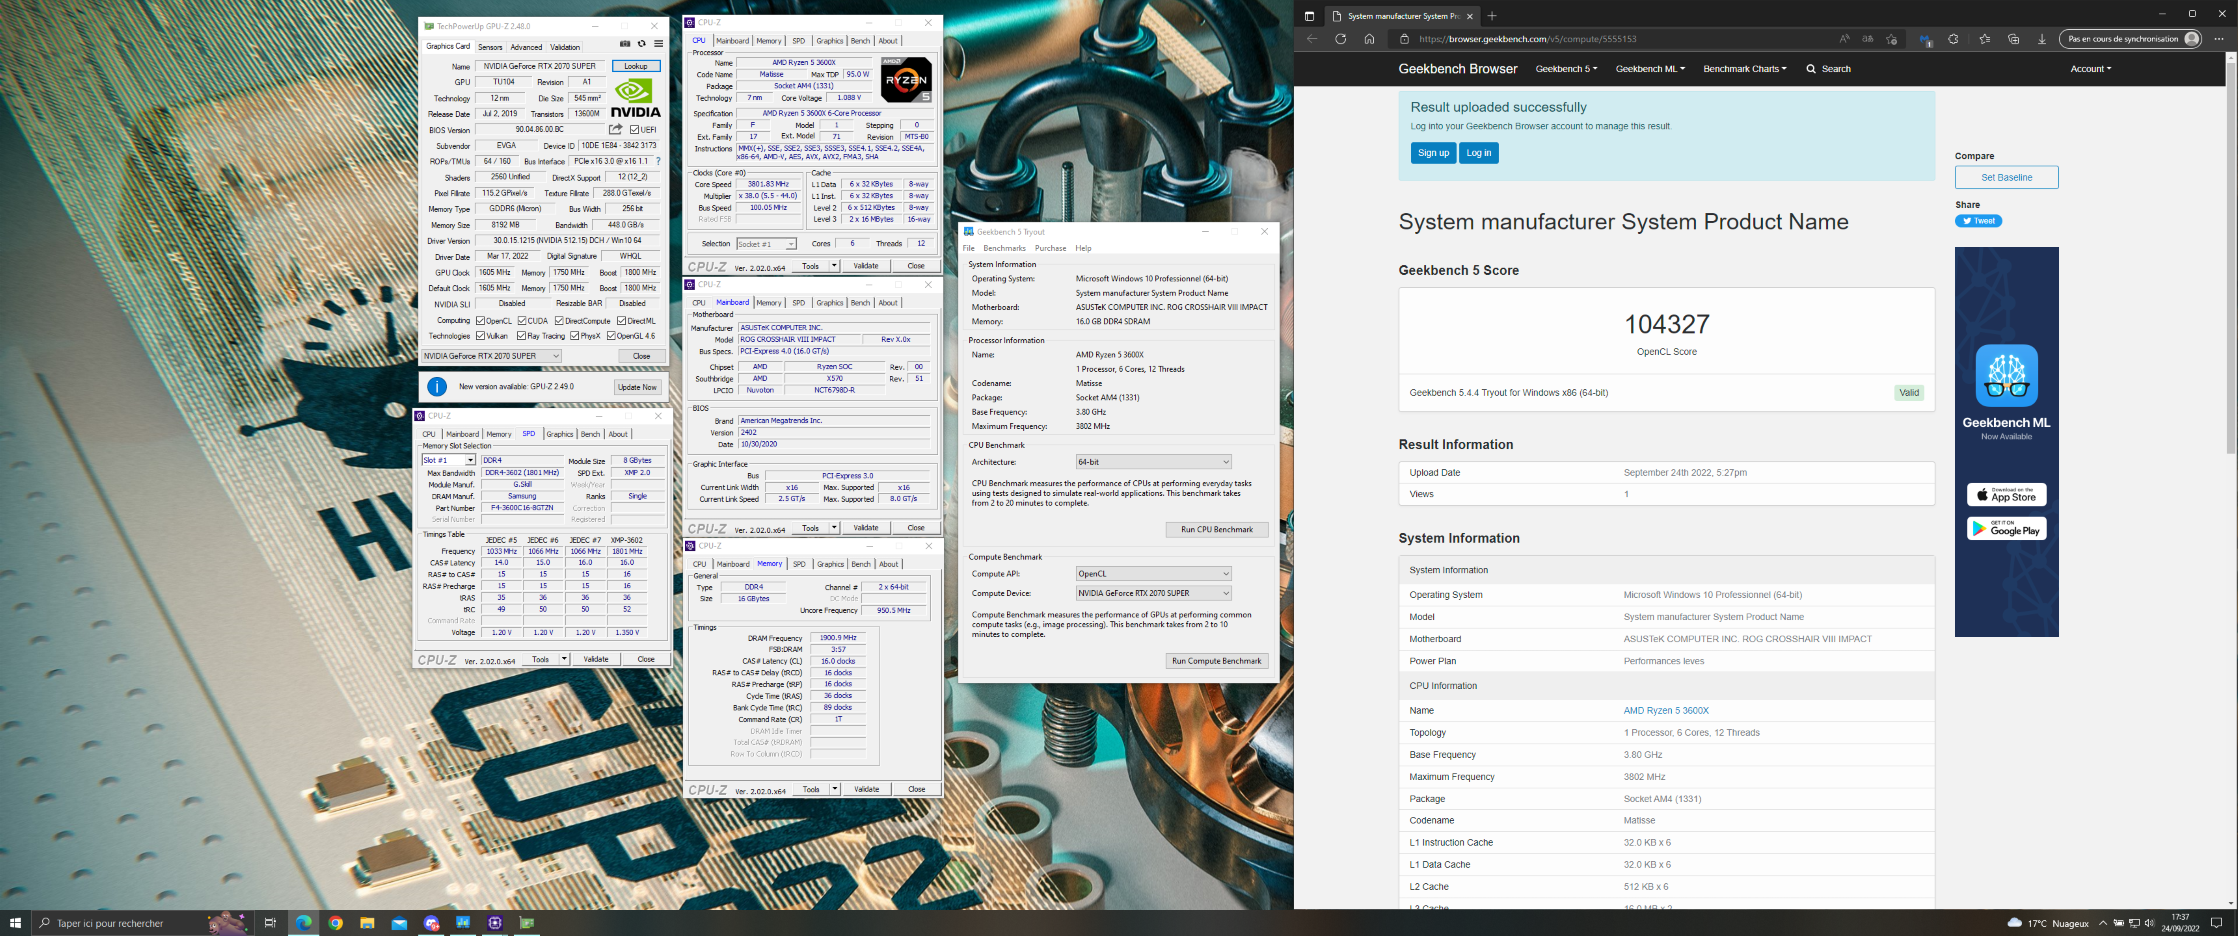Click the AMD Ryzen 5 3600X link

click(x=1666, y=711)
